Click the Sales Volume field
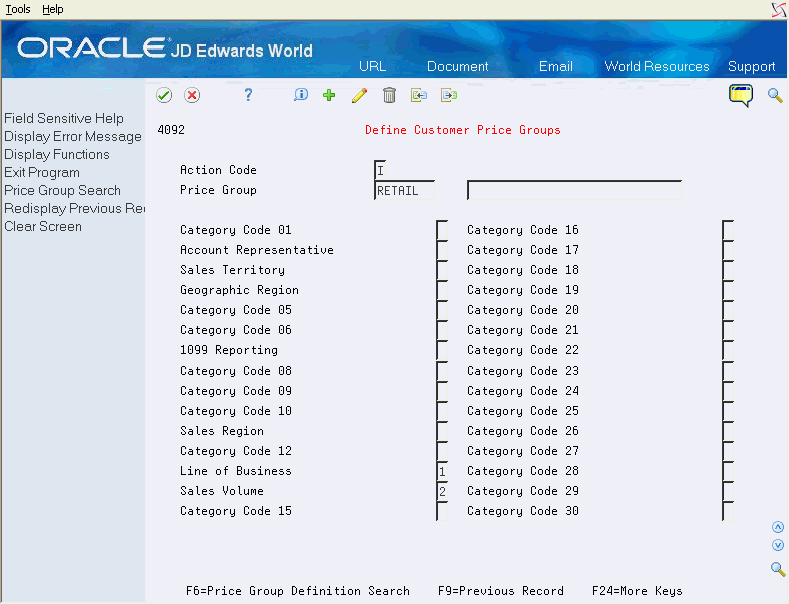 [x=442, y=491]
